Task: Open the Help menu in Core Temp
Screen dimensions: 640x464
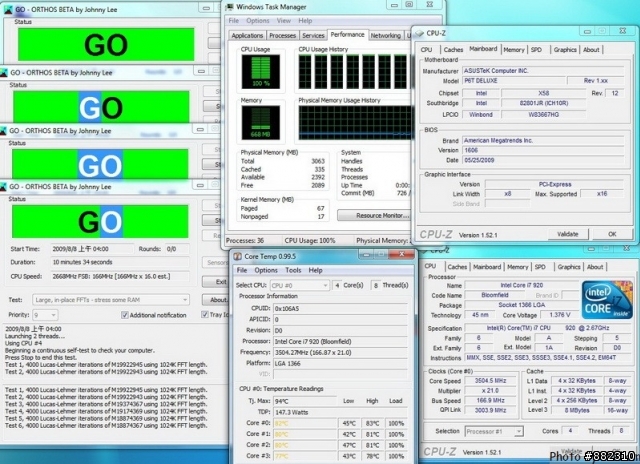Action: pyautogui.click(x=315, y=270)
